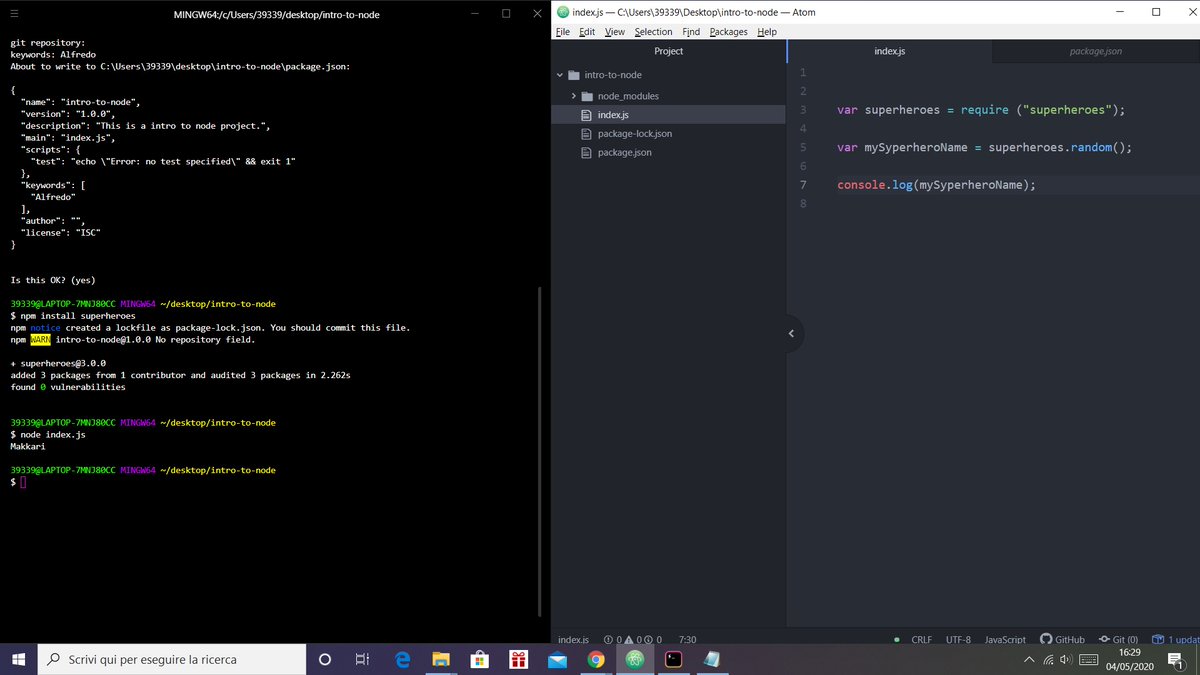1200x675 pixels.
Task: Click cursor position 7:30 in status bar
Action: point(687,639)
